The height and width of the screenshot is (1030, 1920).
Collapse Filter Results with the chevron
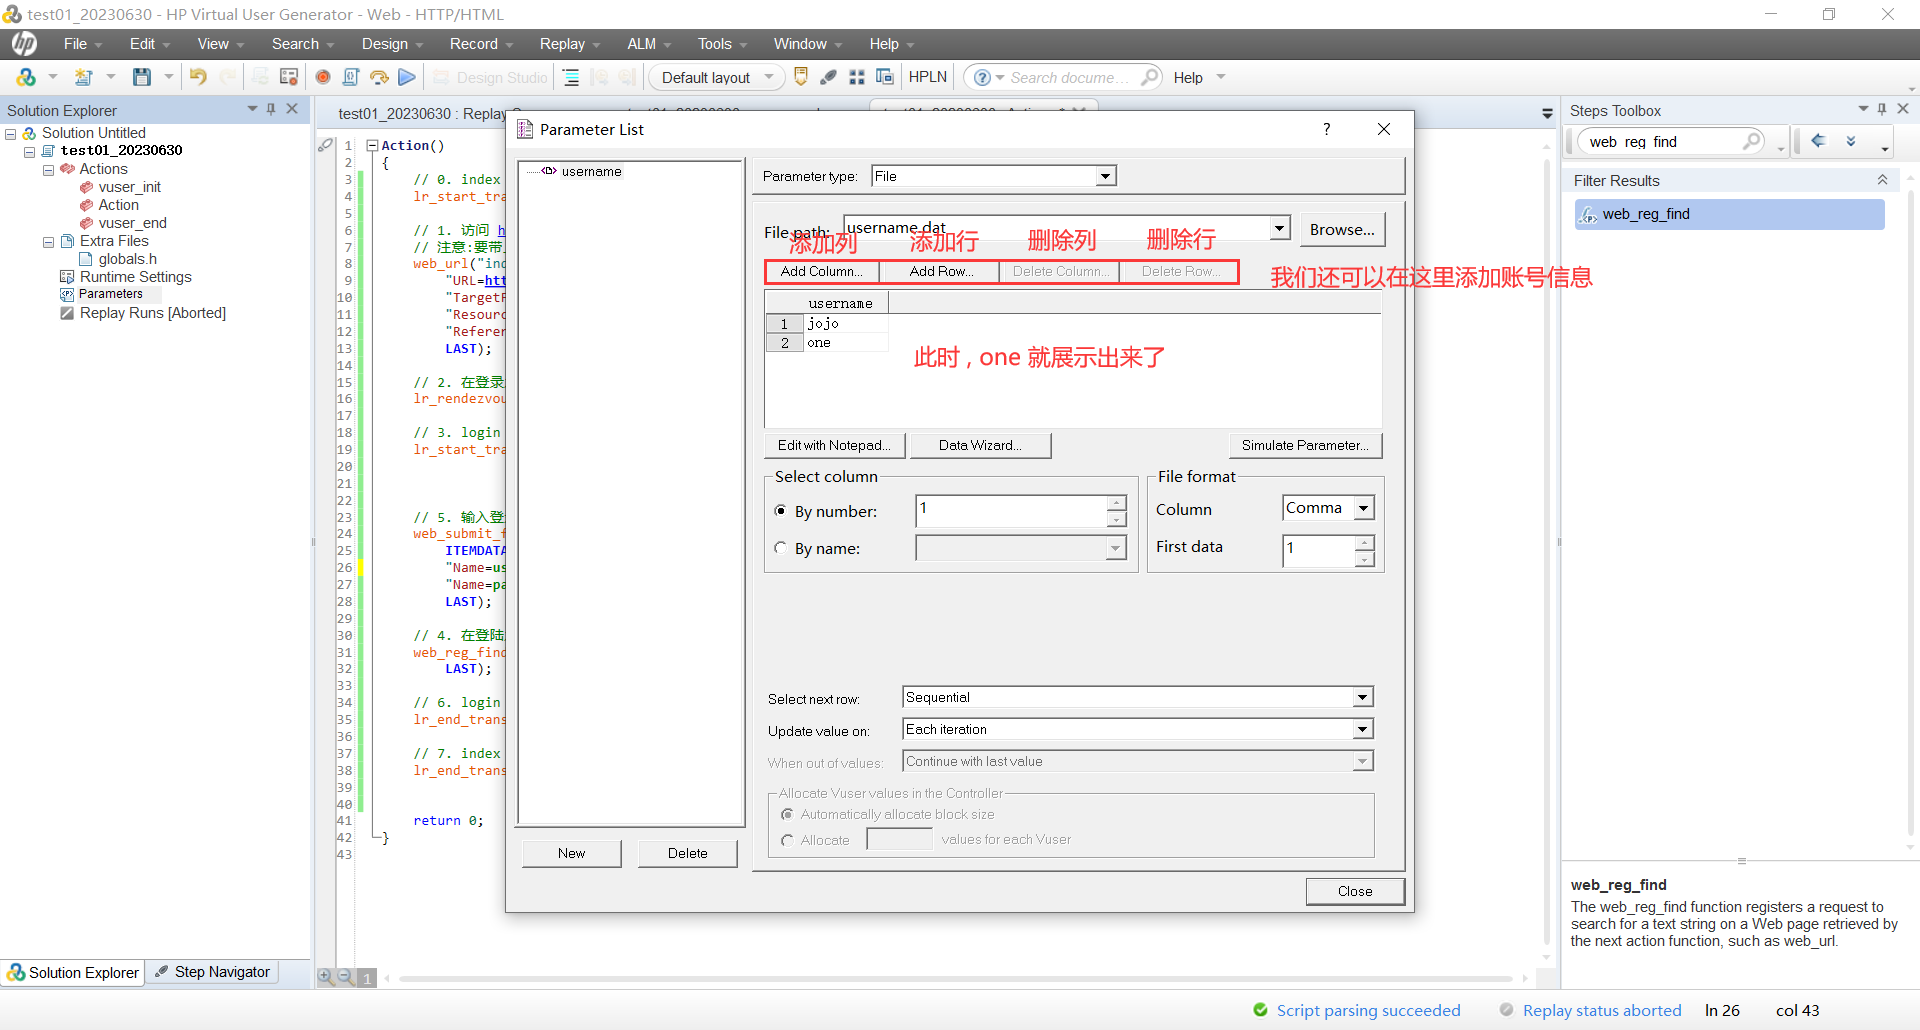tap(1882, 180)
